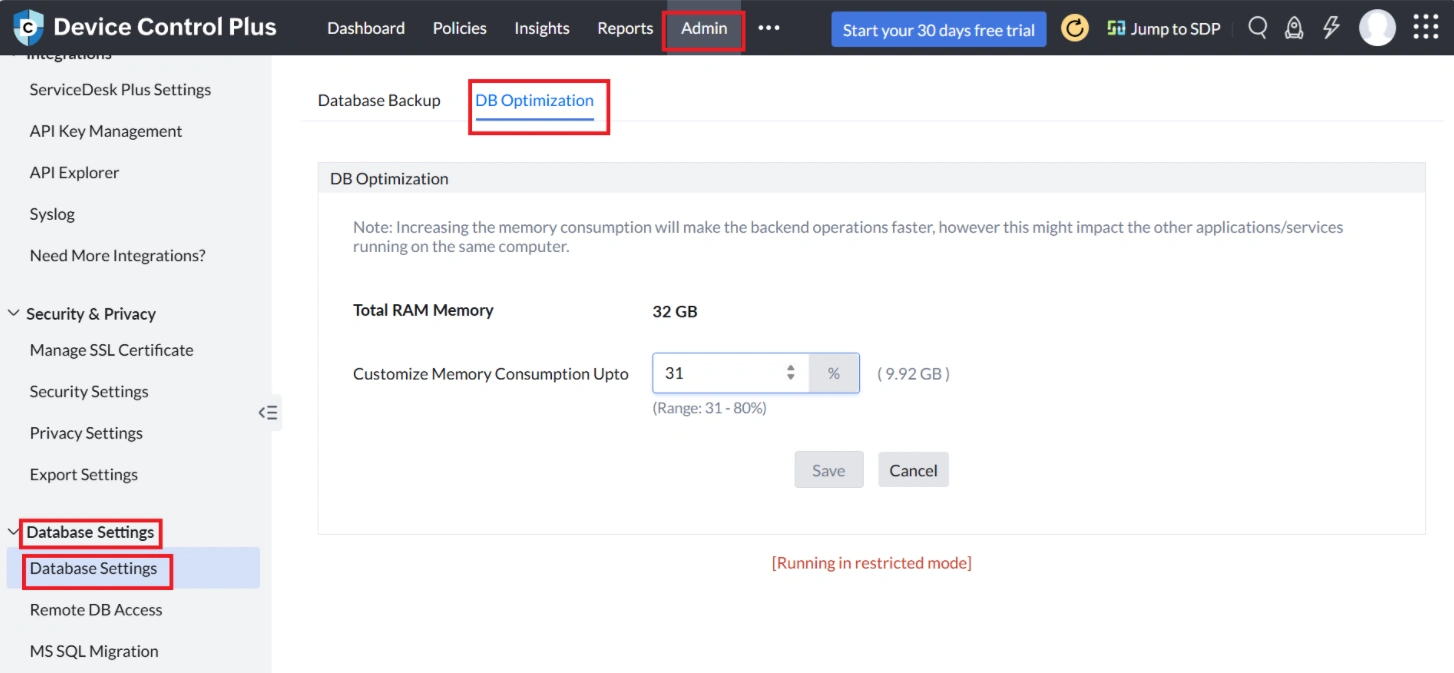Viewport: 1454px width, 673px height.
Task: Open MS SQL Migration
Action: coord(94,651)
